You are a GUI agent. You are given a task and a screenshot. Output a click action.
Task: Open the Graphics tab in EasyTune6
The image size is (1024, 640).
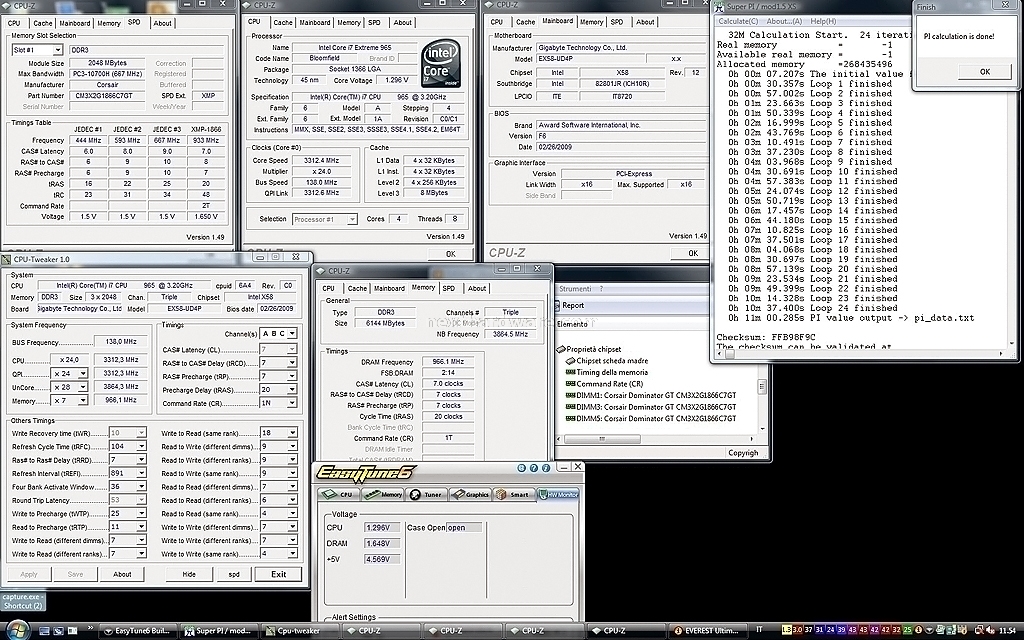(x=470, y=494)
